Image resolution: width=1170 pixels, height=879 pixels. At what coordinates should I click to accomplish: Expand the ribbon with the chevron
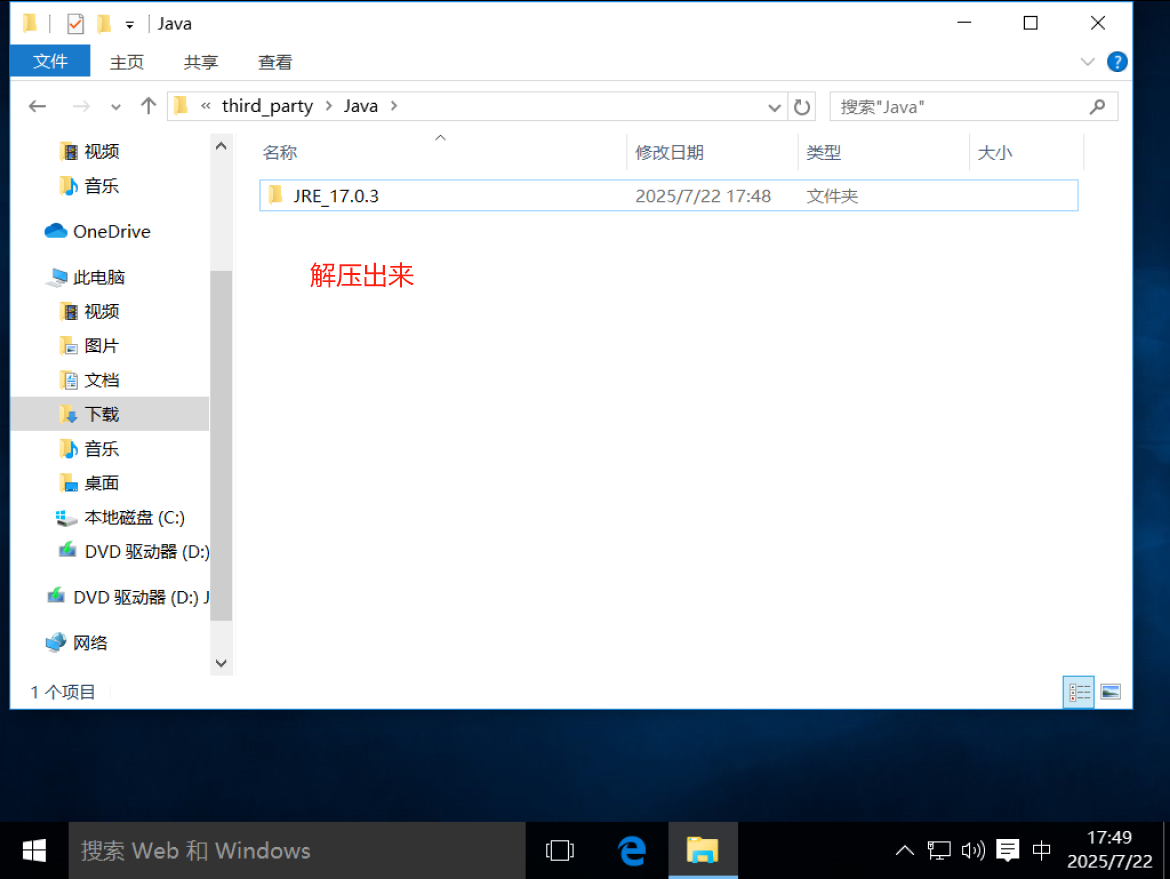point(1087,62)
